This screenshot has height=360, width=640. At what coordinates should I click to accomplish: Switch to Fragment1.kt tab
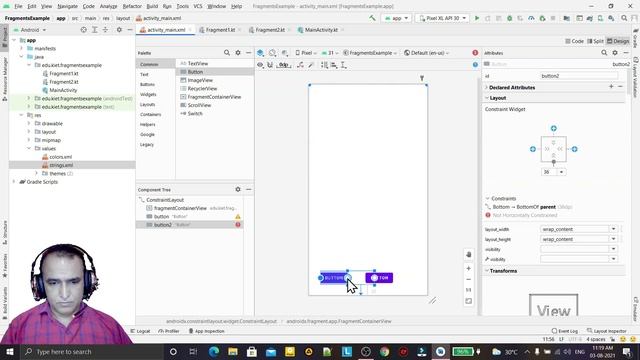point(220,30)
